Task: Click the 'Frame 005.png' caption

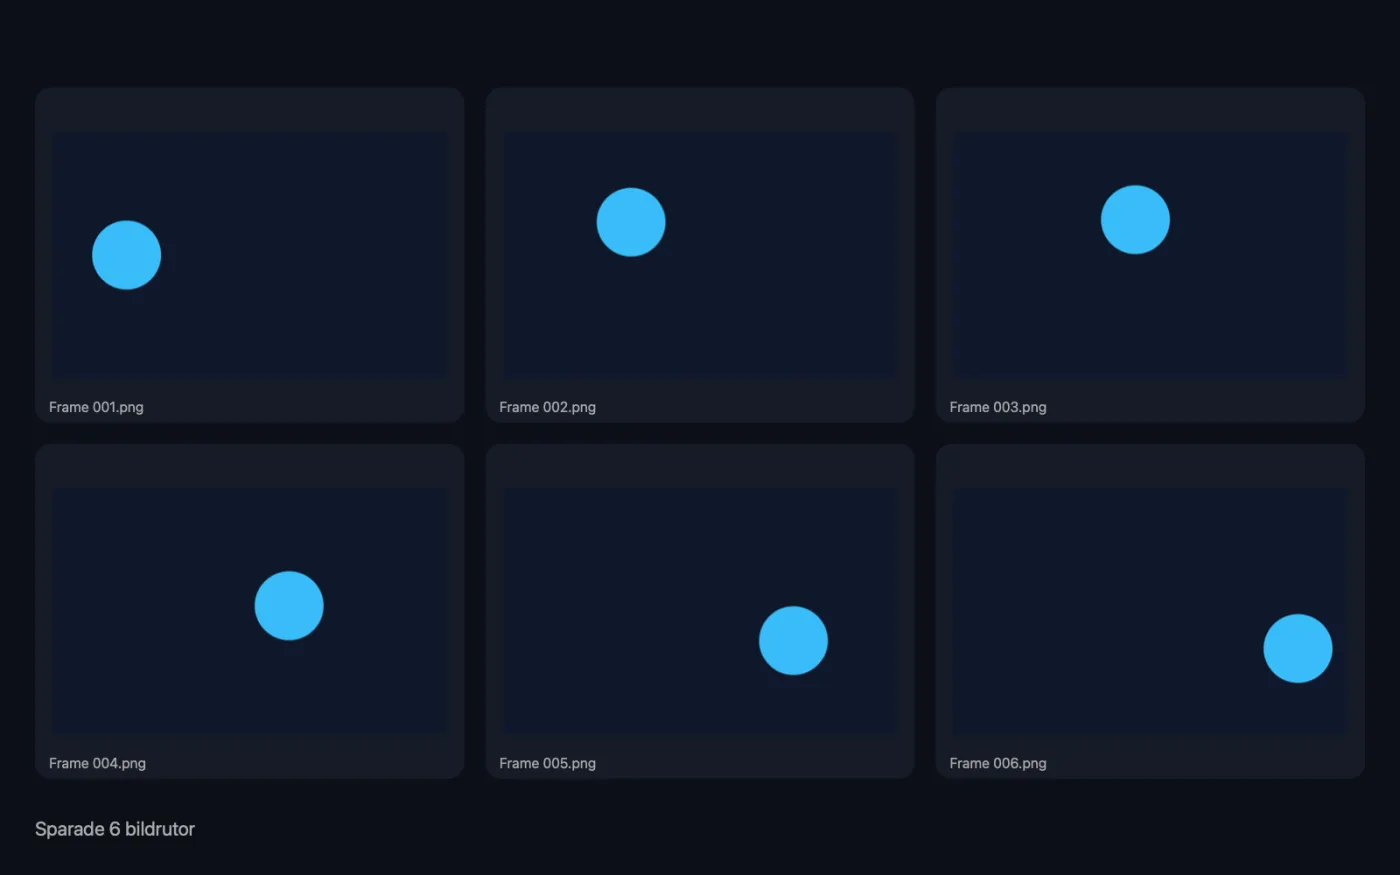Action: pos(547,763)
